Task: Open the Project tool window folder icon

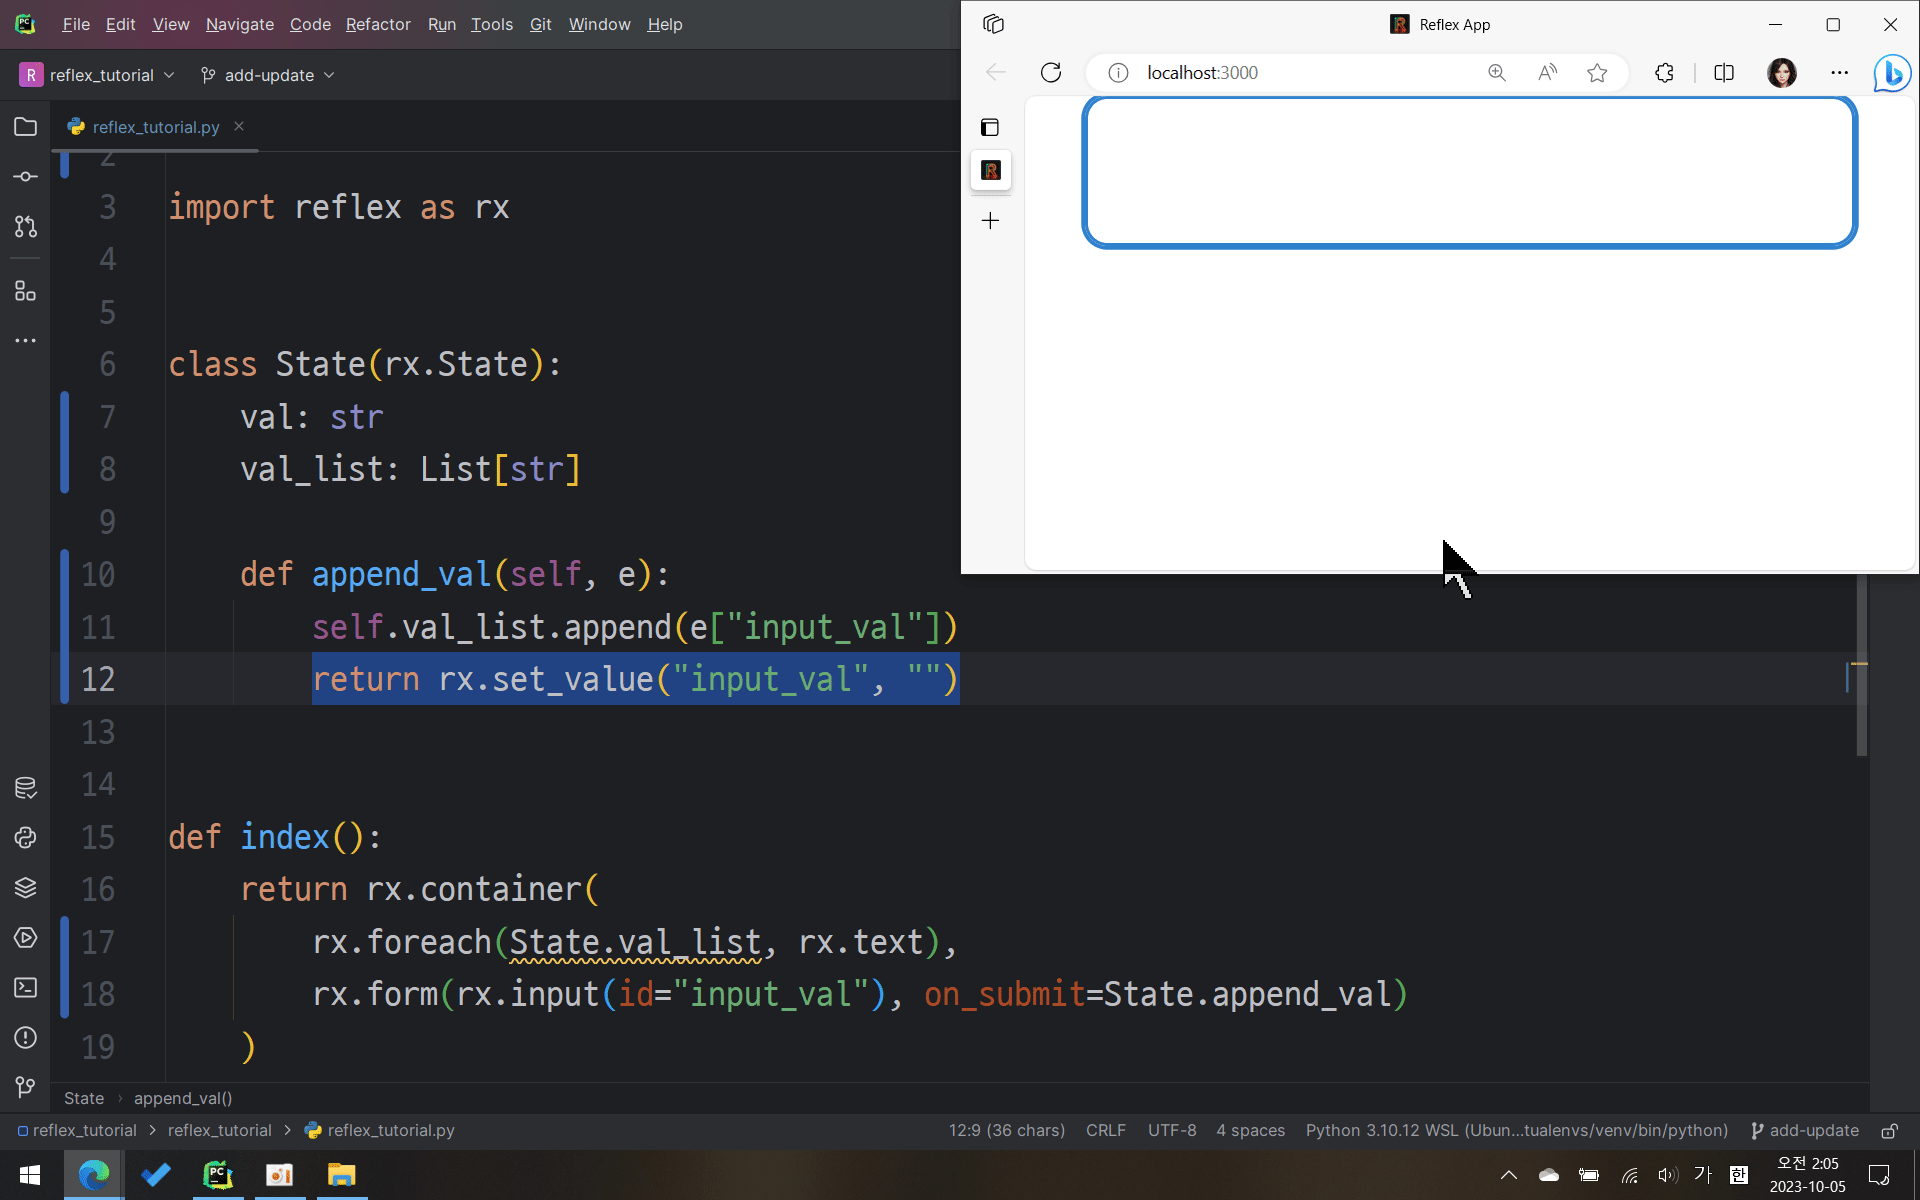Action: (x=26, y=127)
